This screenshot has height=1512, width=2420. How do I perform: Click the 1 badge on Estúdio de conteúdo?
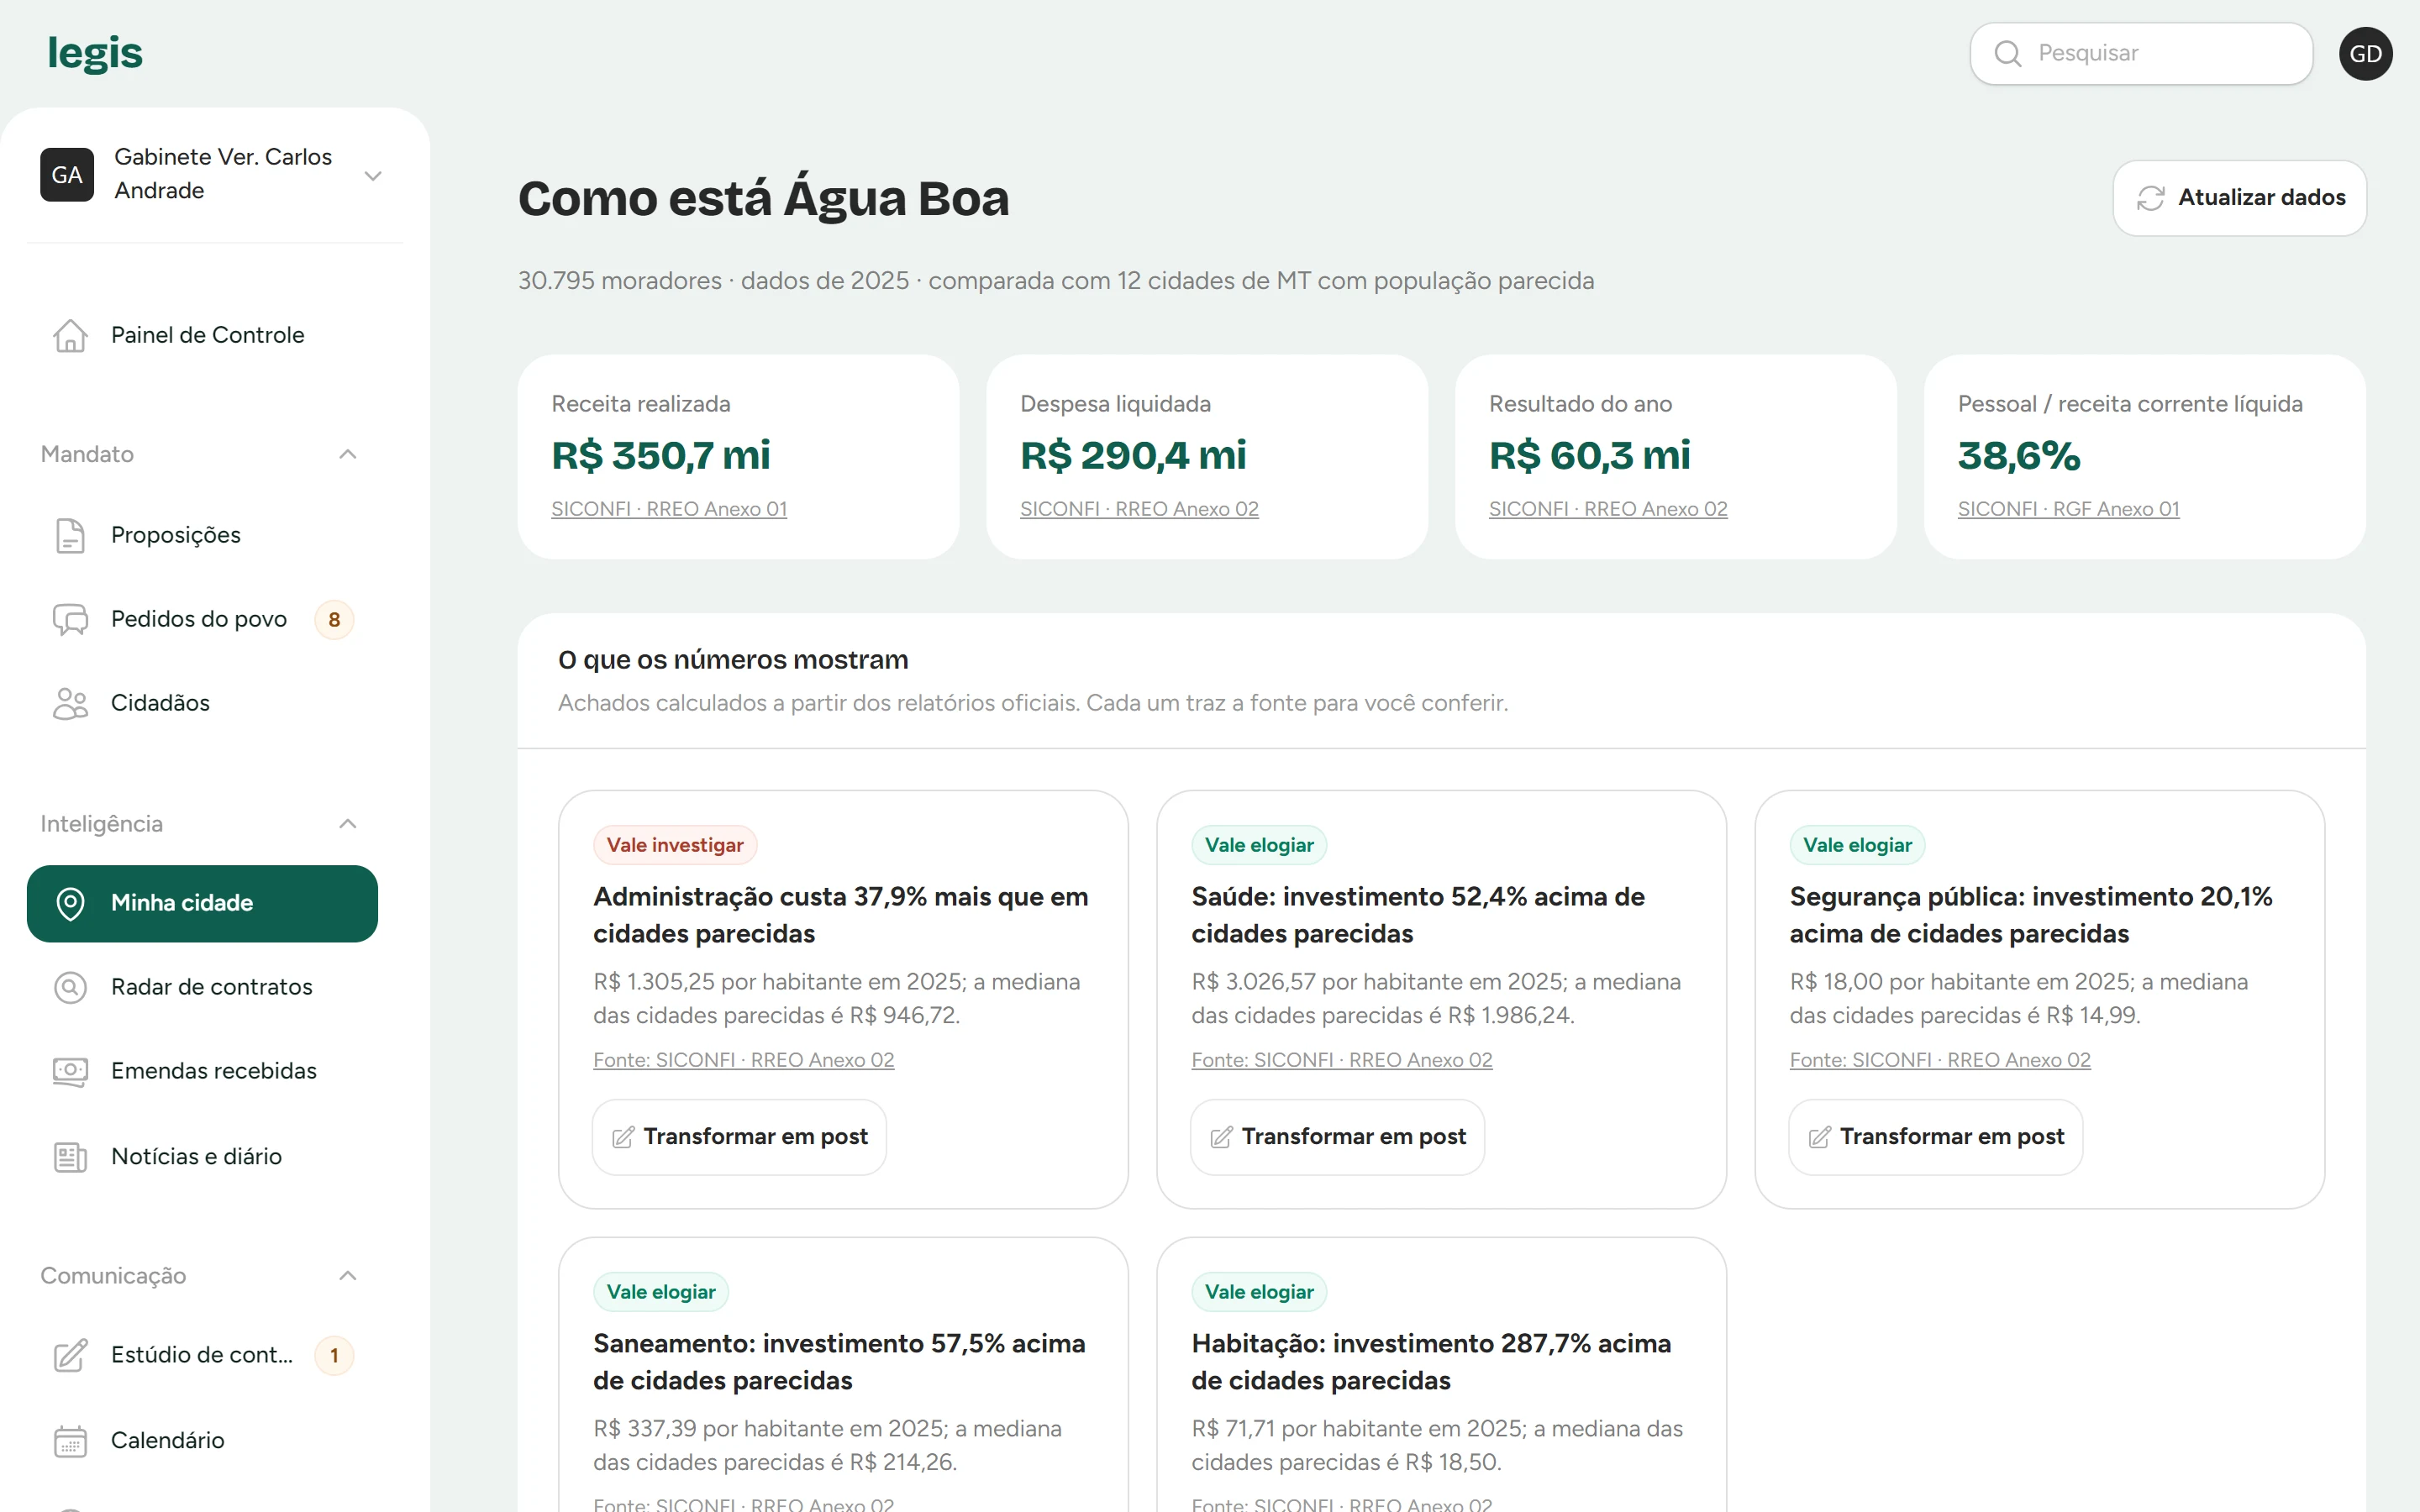coord(334,1355)
